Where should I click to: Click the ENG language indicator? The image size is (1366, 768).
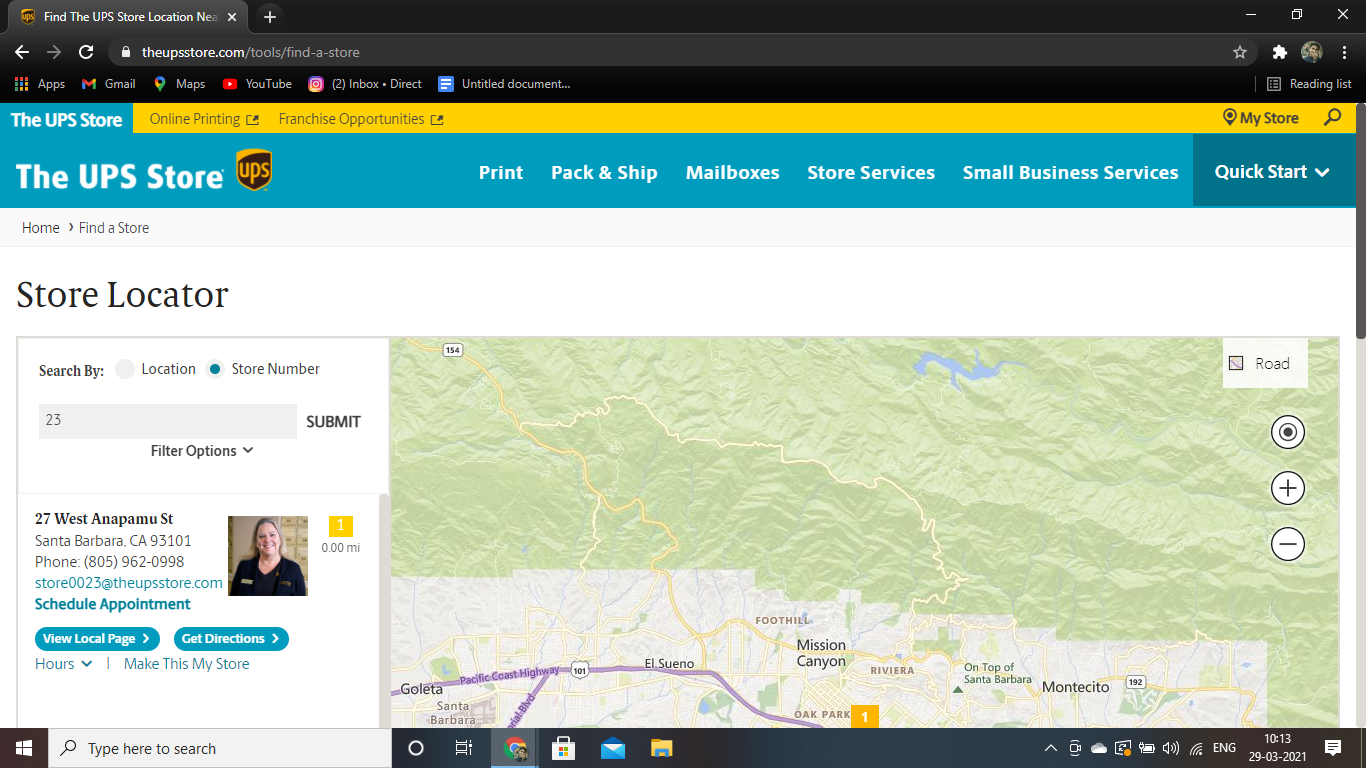click(1224, 748)
